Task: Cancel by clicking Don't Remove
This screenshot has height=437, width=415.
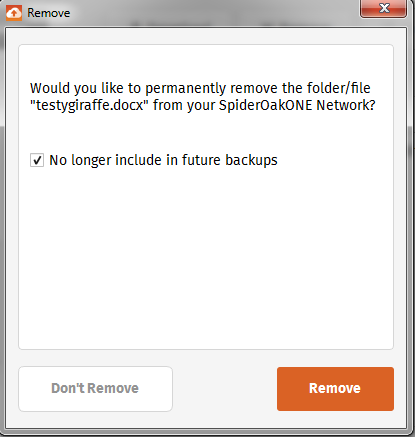Action: 95,389
